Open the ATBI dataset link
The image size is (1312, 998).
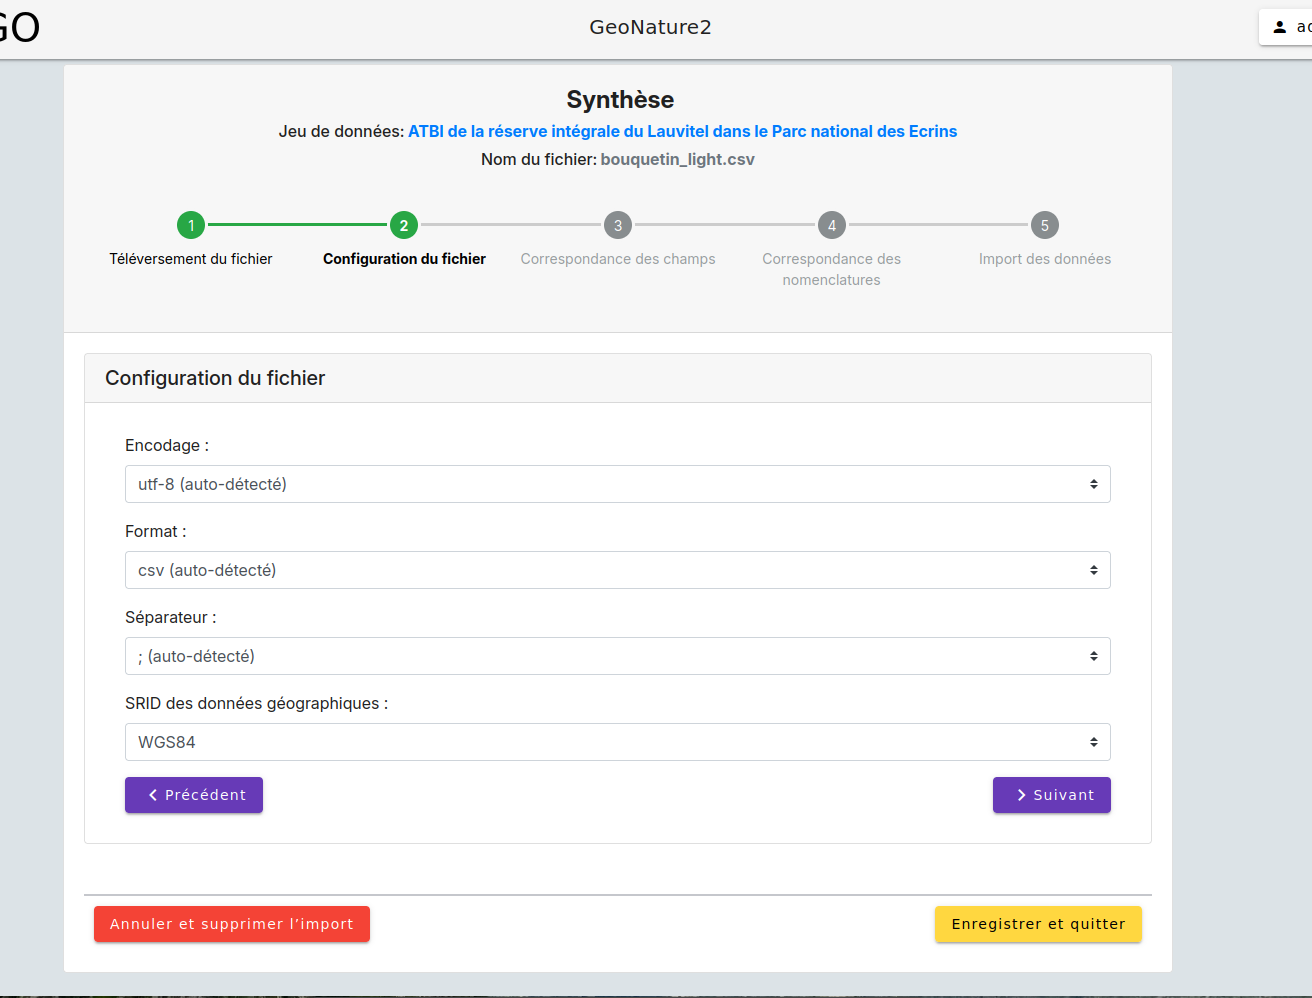pyautogui.click(x=682, y=131)
